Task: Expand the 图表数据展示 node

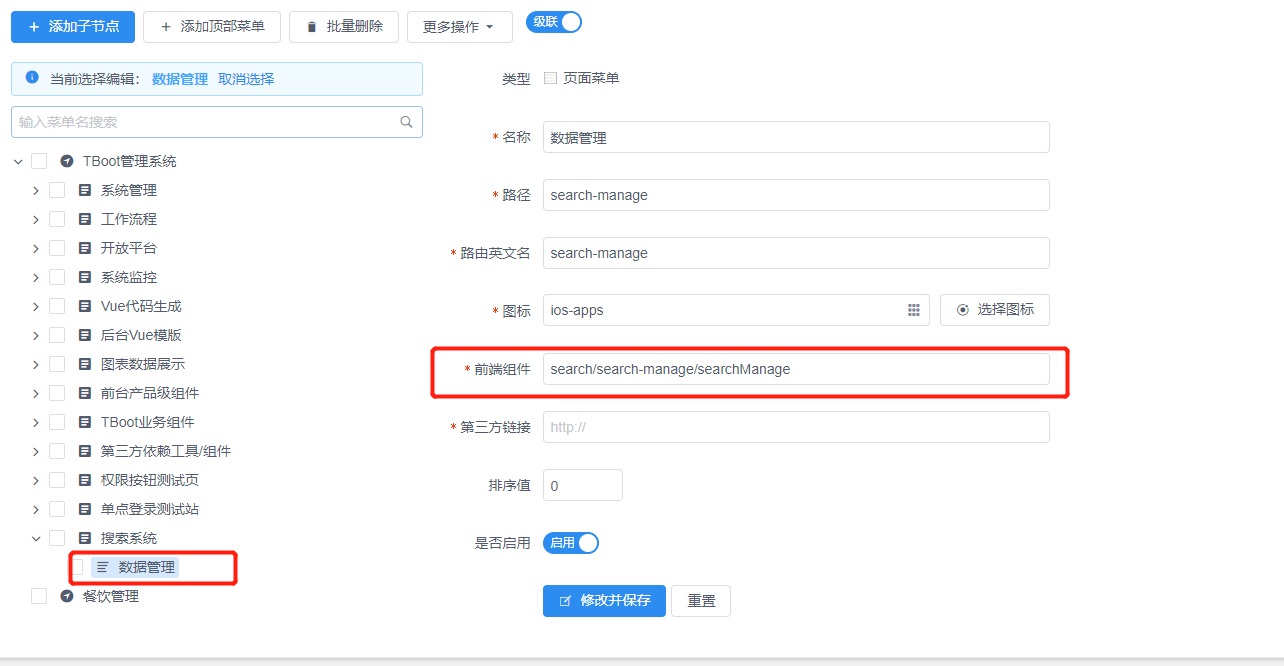Action: coord(36,364)
